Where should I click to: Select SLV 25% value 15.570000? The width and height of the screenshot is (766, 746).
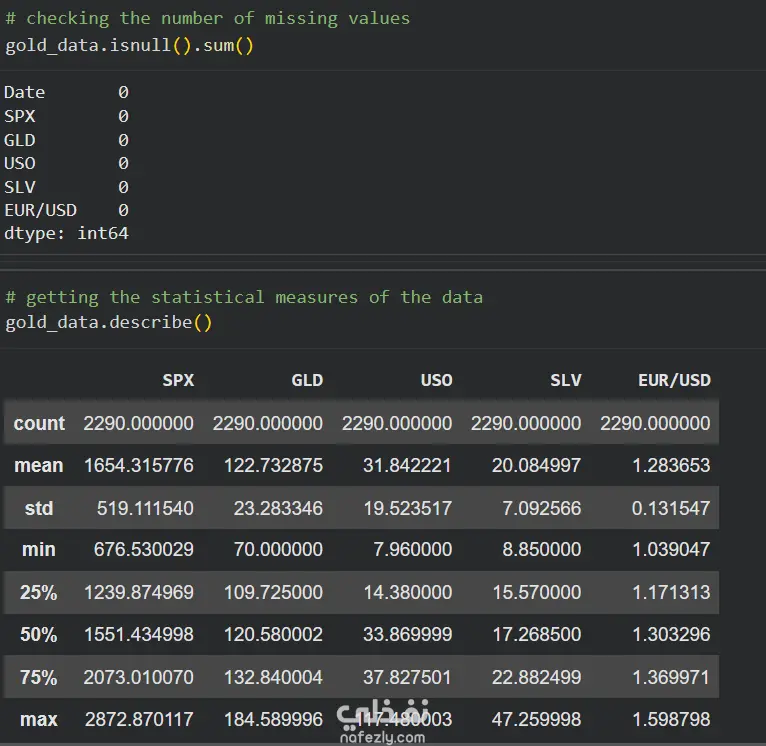click(x=537, y=593)
